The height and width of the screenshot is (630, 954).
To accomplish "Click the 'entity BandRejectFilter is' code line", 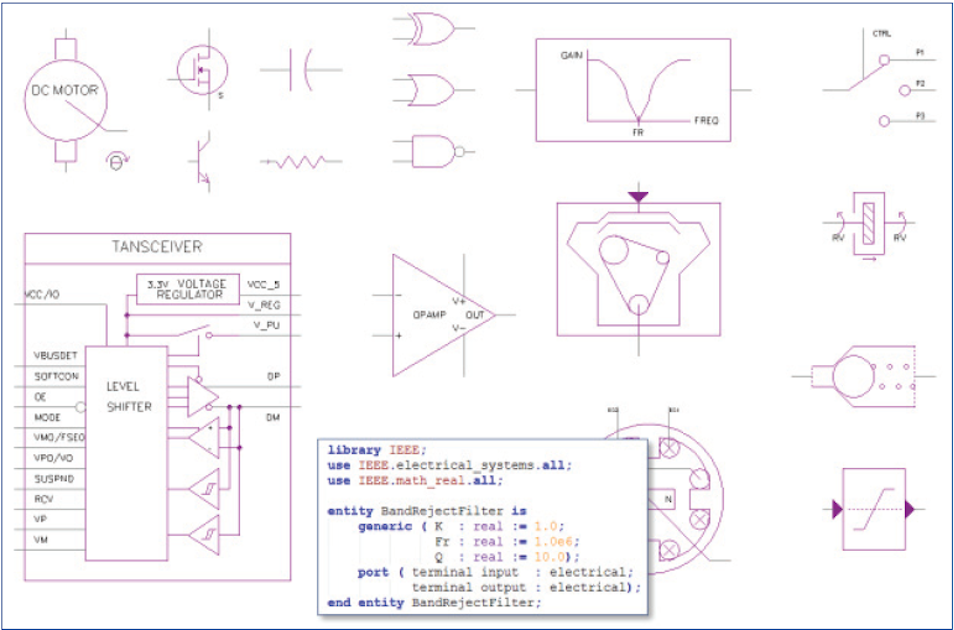I will tap(427, 511).
